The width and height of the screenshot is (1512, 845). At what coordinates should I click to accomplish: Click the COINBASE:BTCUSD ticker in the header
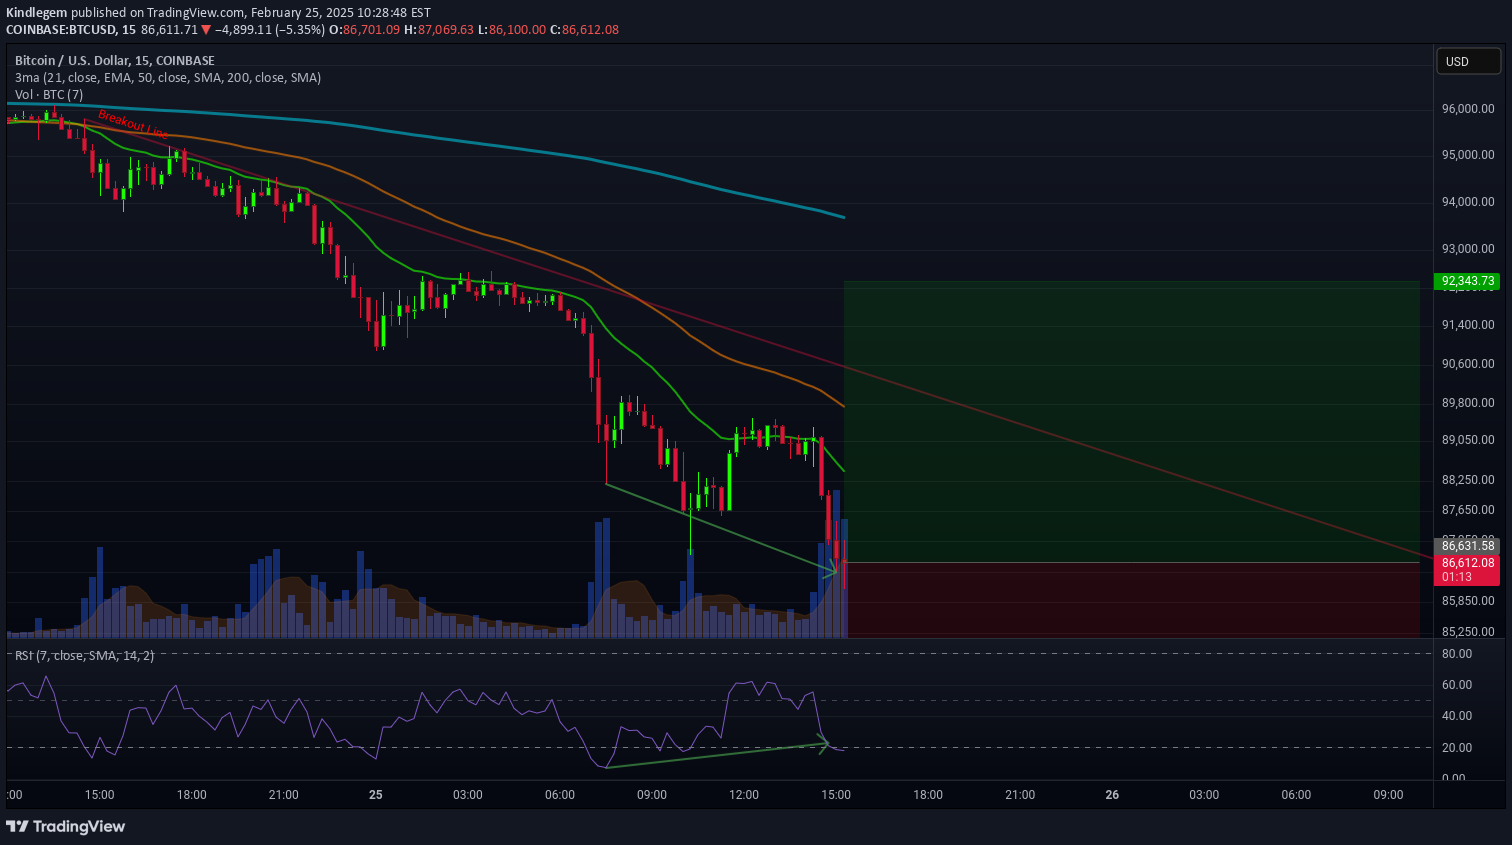point(60,30)
